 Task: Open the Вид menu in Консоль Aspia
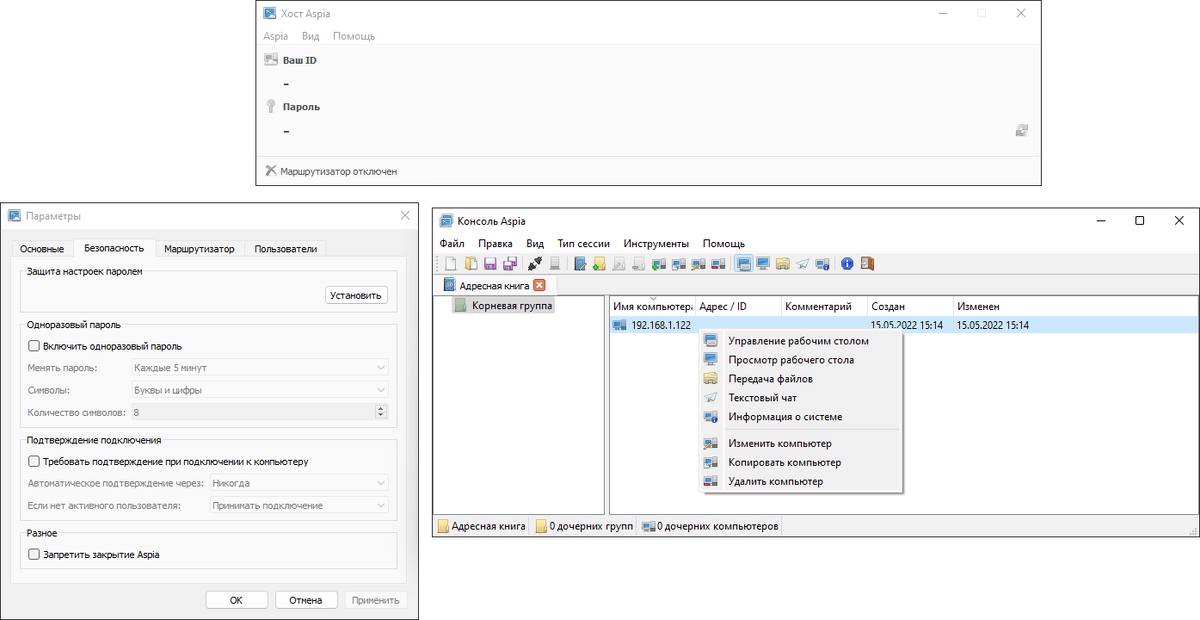[535, 243]
